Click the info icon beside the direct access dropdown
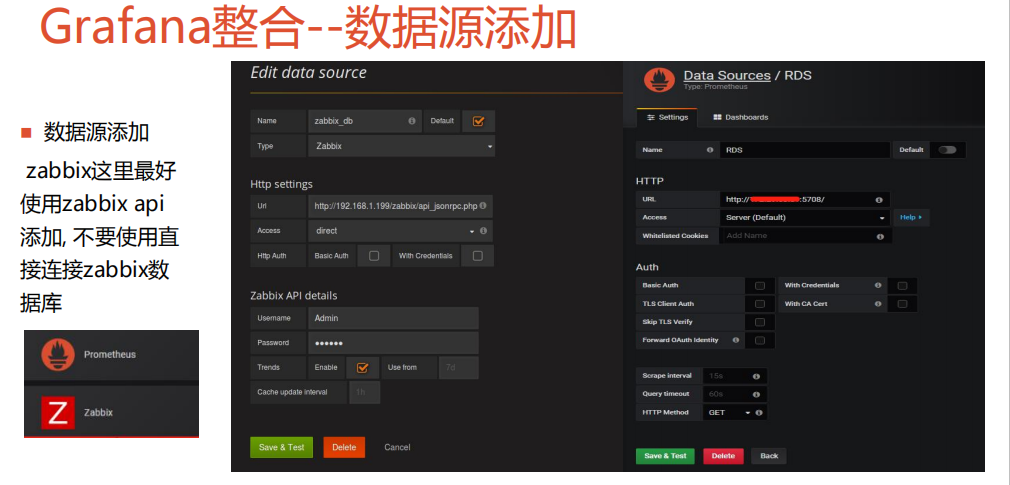The height and width of the screenshot is (485, 1010). point(483,231)
